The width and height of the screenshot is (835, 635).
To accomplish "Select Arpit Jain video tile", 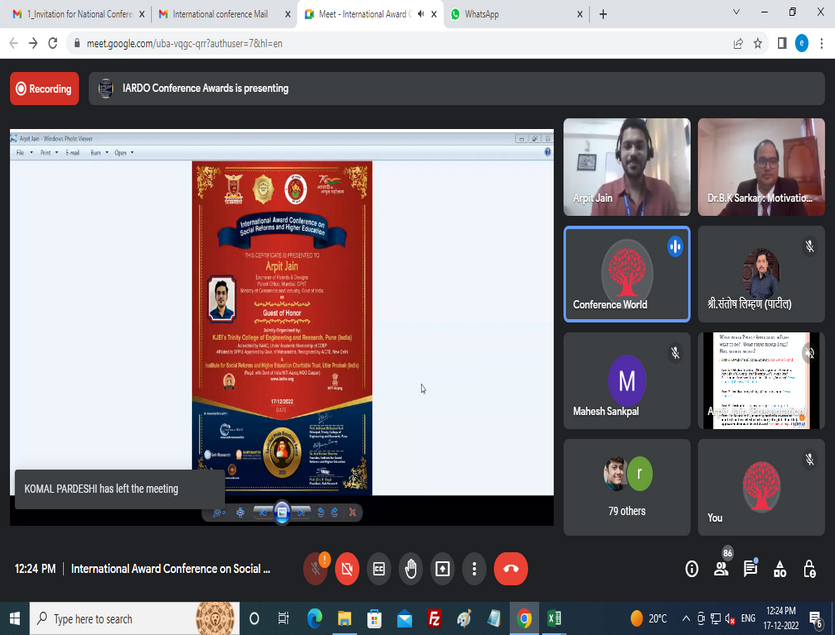I will (x=627, y=167).
